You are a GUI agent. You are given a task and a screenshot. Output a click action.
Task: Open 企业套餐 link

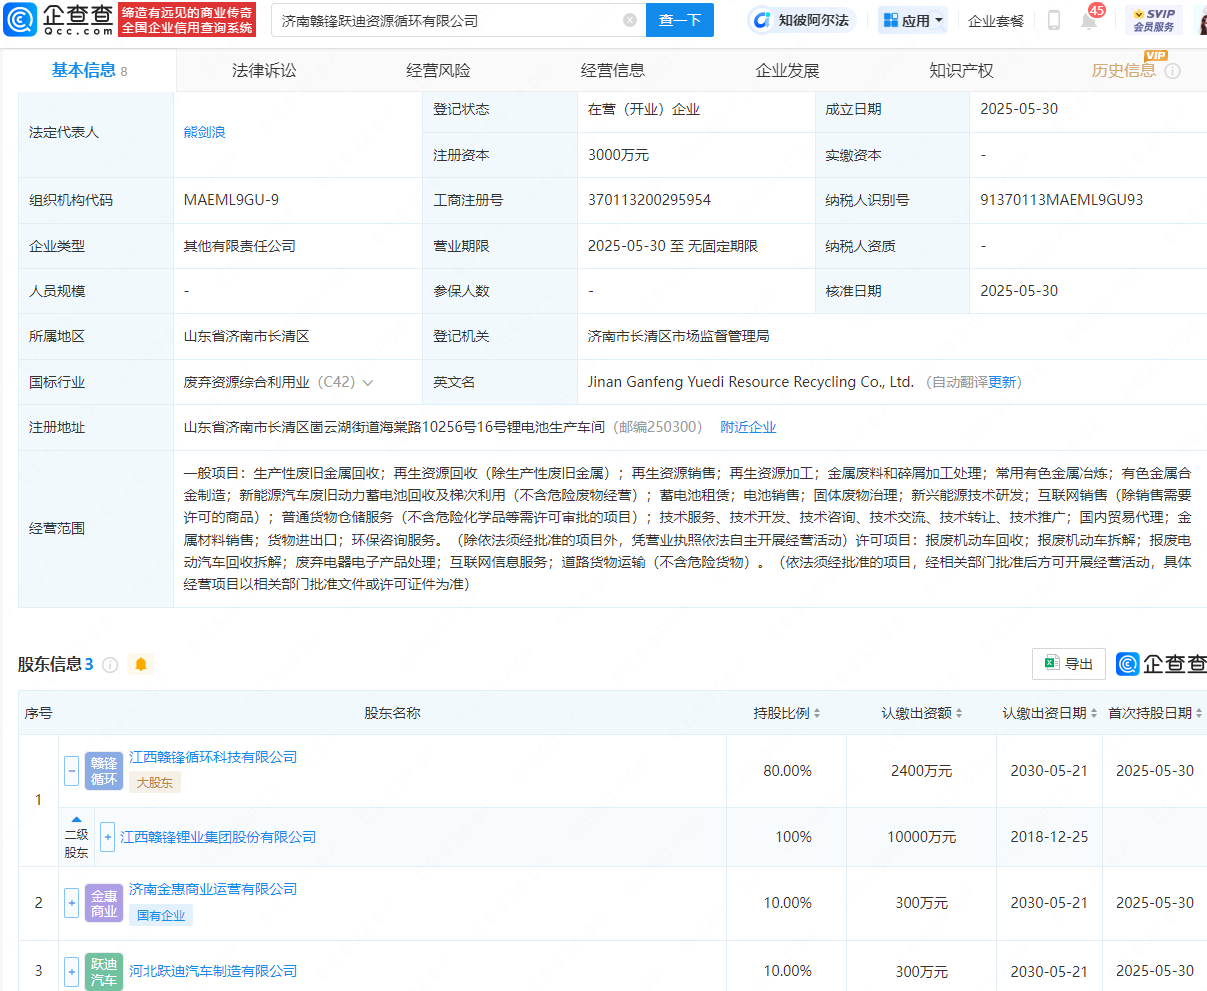(996, 20)
